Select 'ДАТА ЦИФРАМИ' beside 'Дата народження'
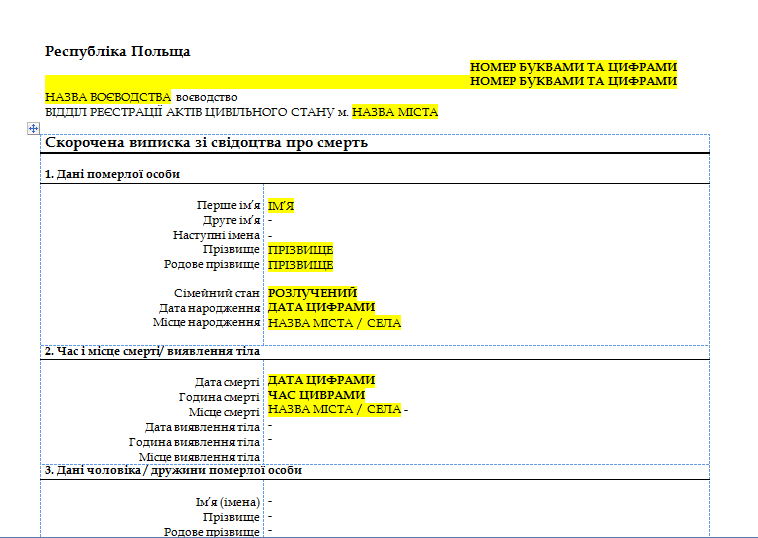The image size is (758, 538). pyautogui.click(x=321, y=307)
